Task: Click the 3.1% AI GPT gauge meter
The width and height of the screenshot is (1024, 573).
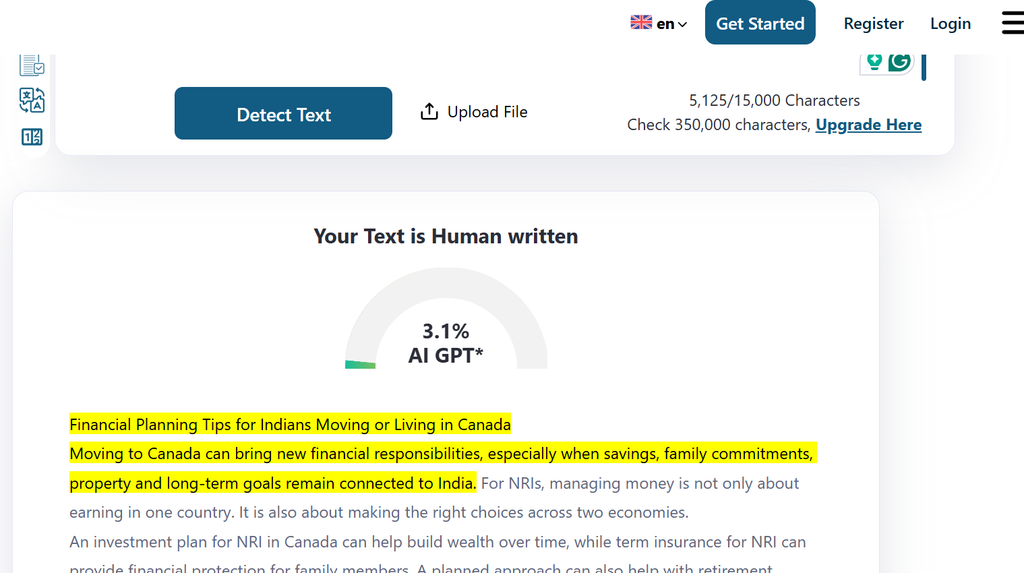Action: coord(446,318)
